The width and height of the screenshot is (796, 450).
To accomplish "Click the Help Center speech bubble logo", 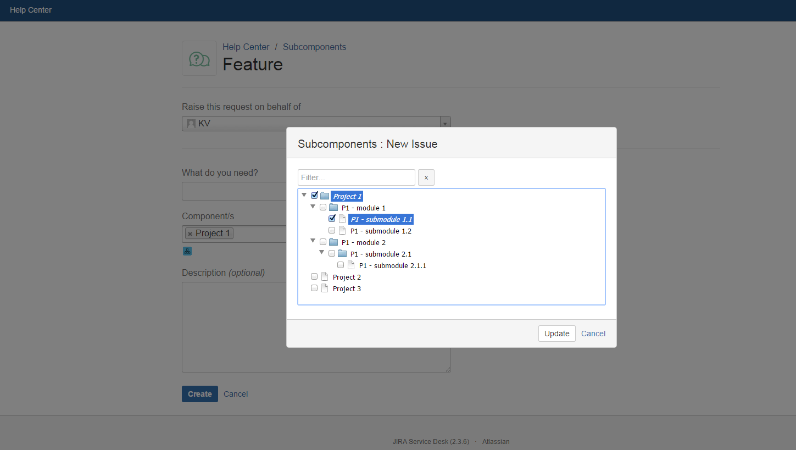I will tap(199, 59).
